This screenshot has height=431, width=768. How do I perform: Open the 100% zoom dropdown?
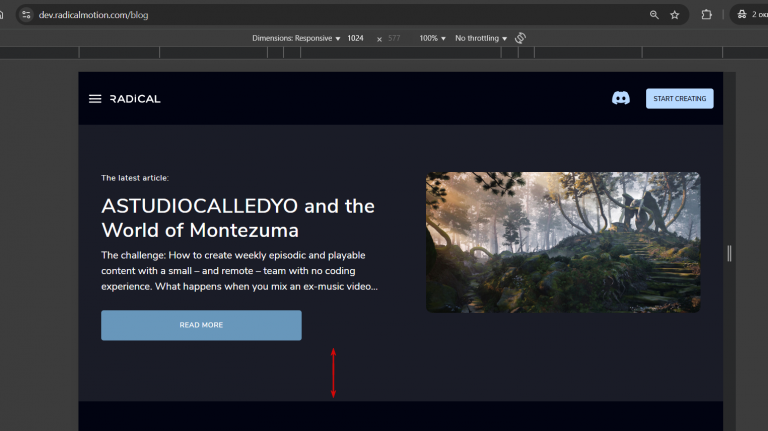click(432, 38)
